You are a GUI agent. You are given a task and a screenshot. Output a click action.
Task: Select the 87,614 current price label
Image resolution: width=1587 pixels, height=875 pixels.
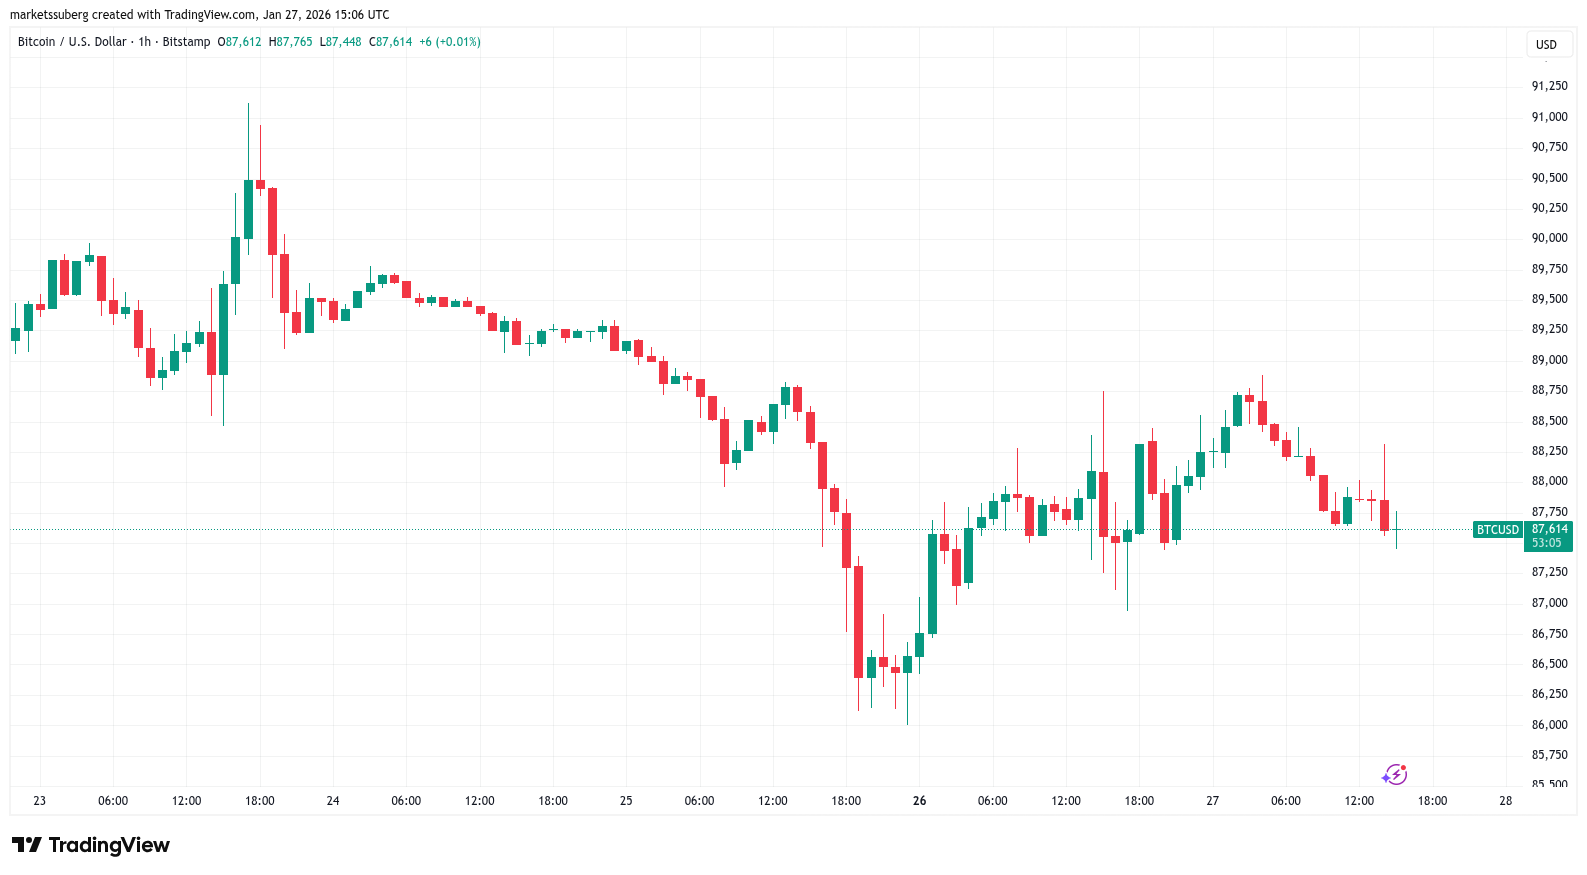point(1549,529)
